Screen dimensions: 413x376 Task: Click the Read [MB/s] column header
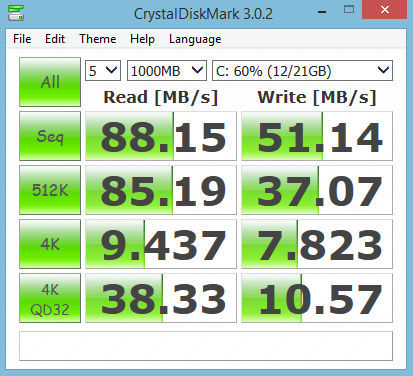click(161, 97)
